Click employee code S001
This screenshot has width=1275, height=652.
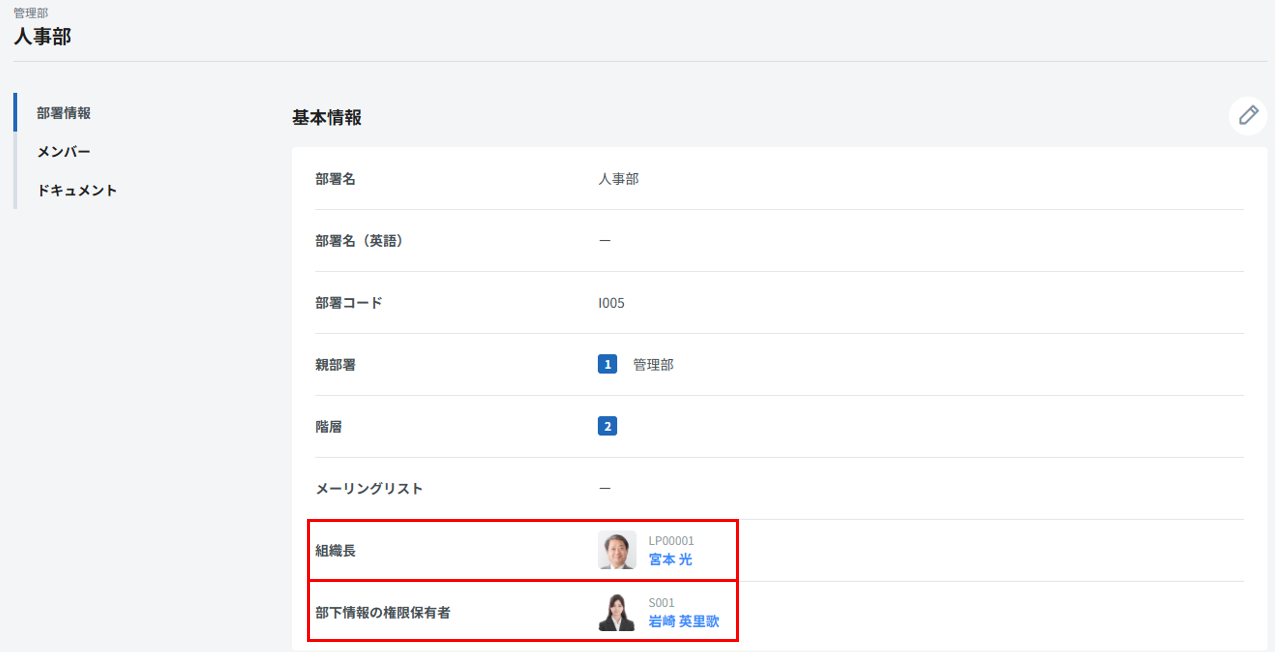[661, 603]
